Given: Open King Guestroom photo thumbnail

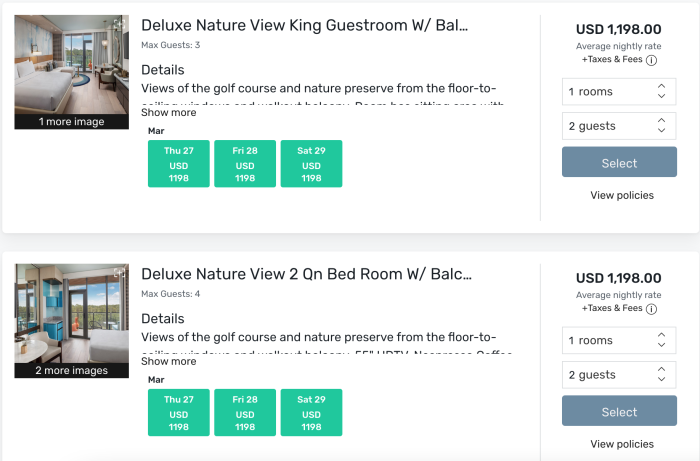Looking at the screenshot, I should tap(71, 66).
